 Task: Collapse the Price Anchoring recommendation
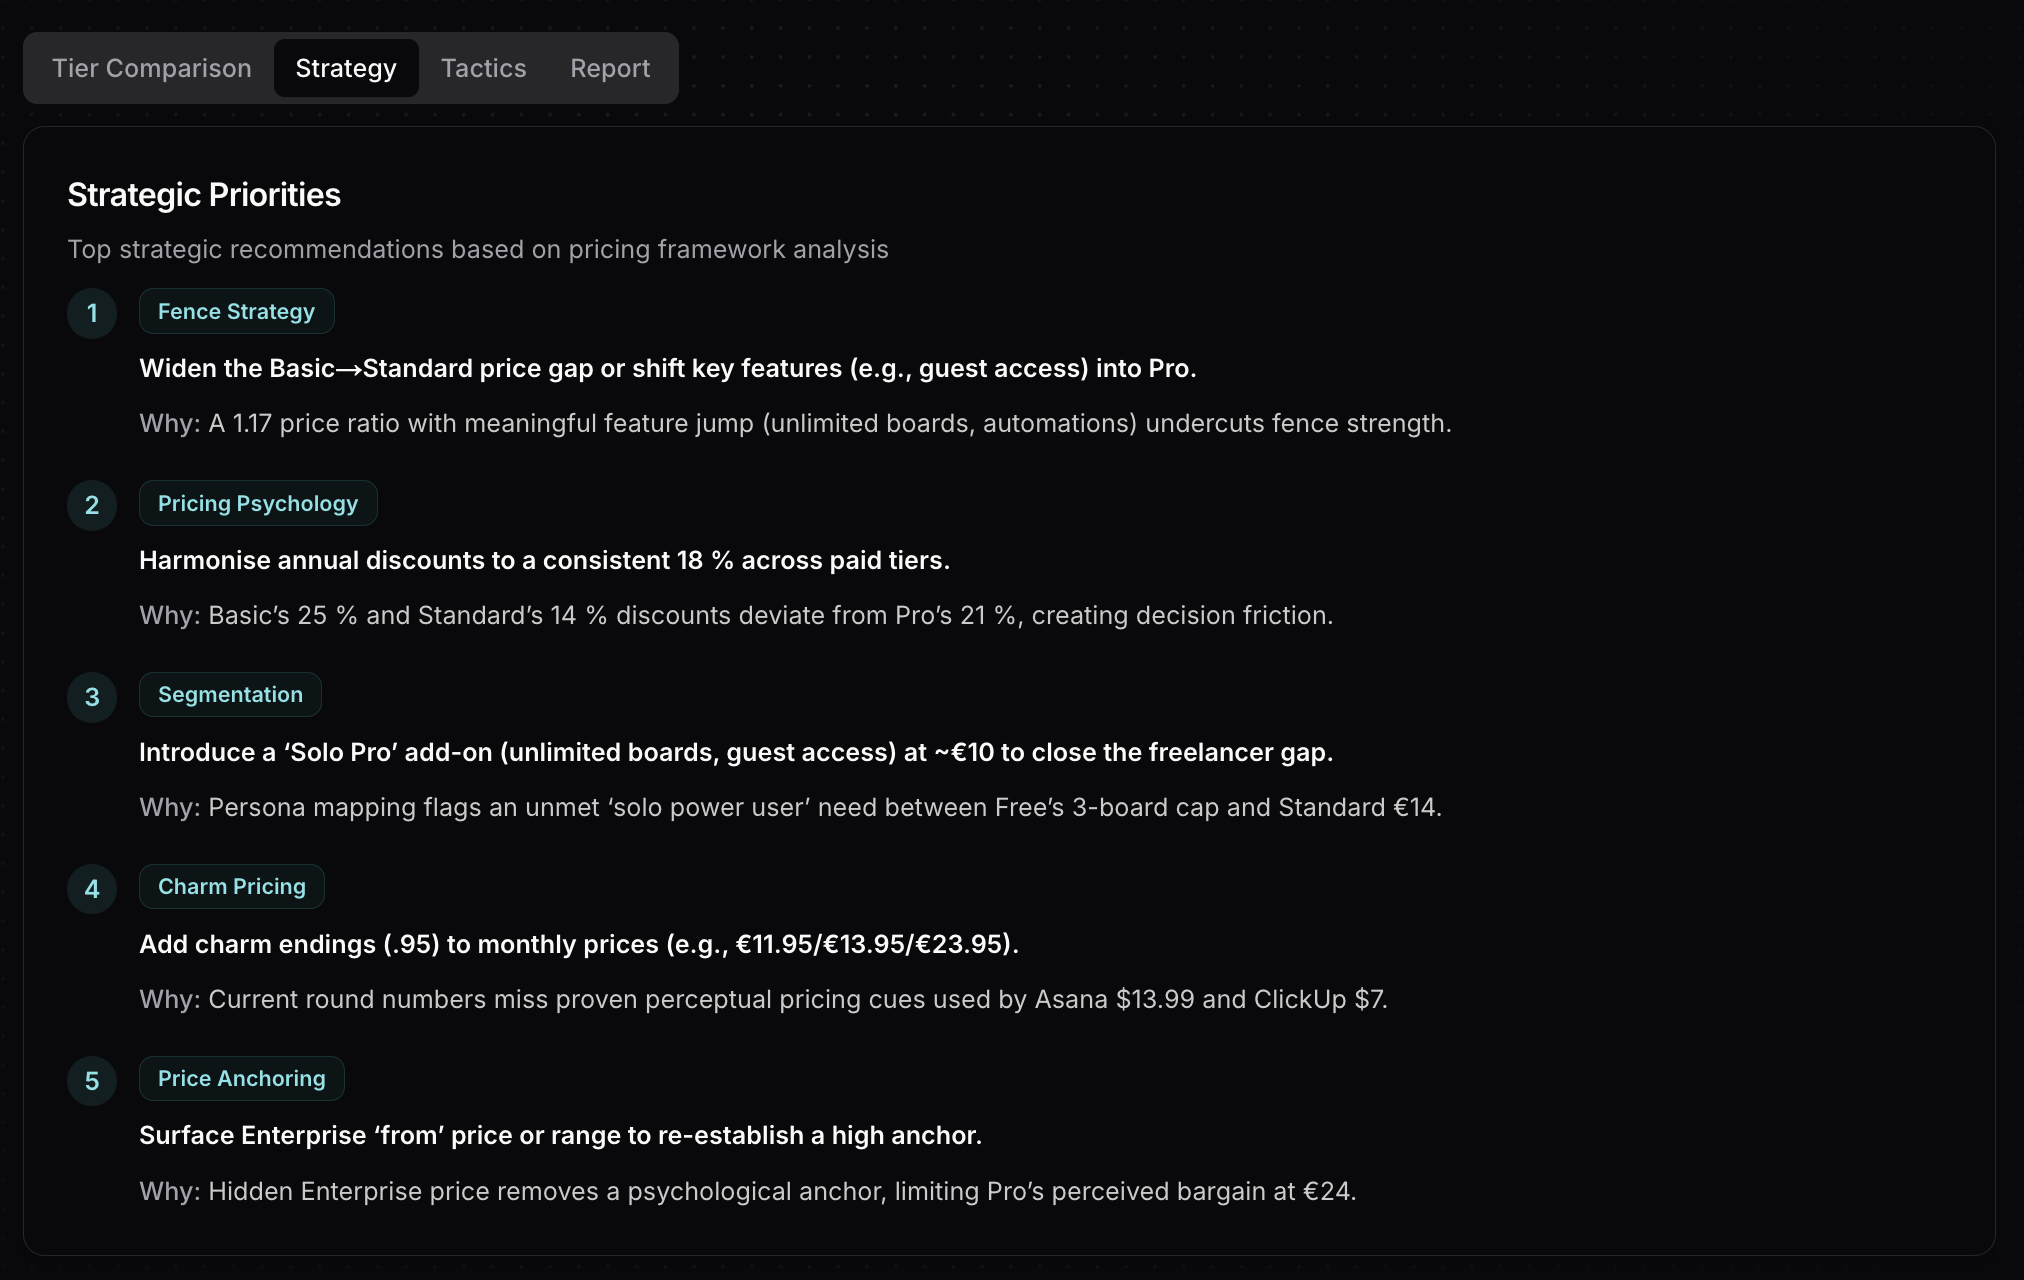(x=560, y=1135)
